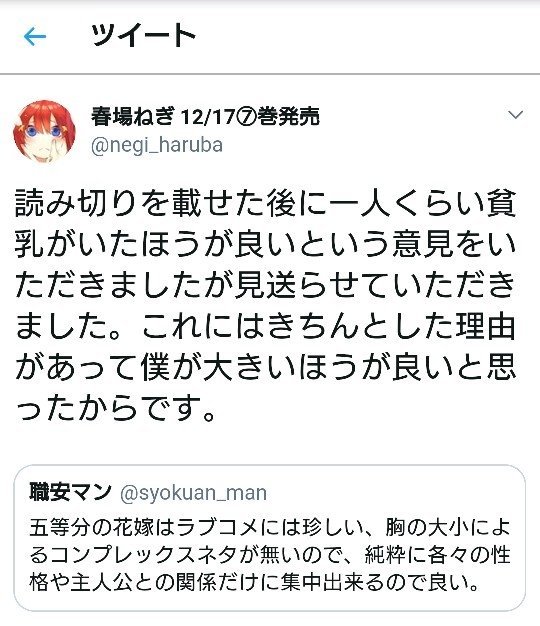The width and height of the screenshot is (540, 626).
Task: Click the quoted author name 職安マン
Action: (x=70, y=492)
